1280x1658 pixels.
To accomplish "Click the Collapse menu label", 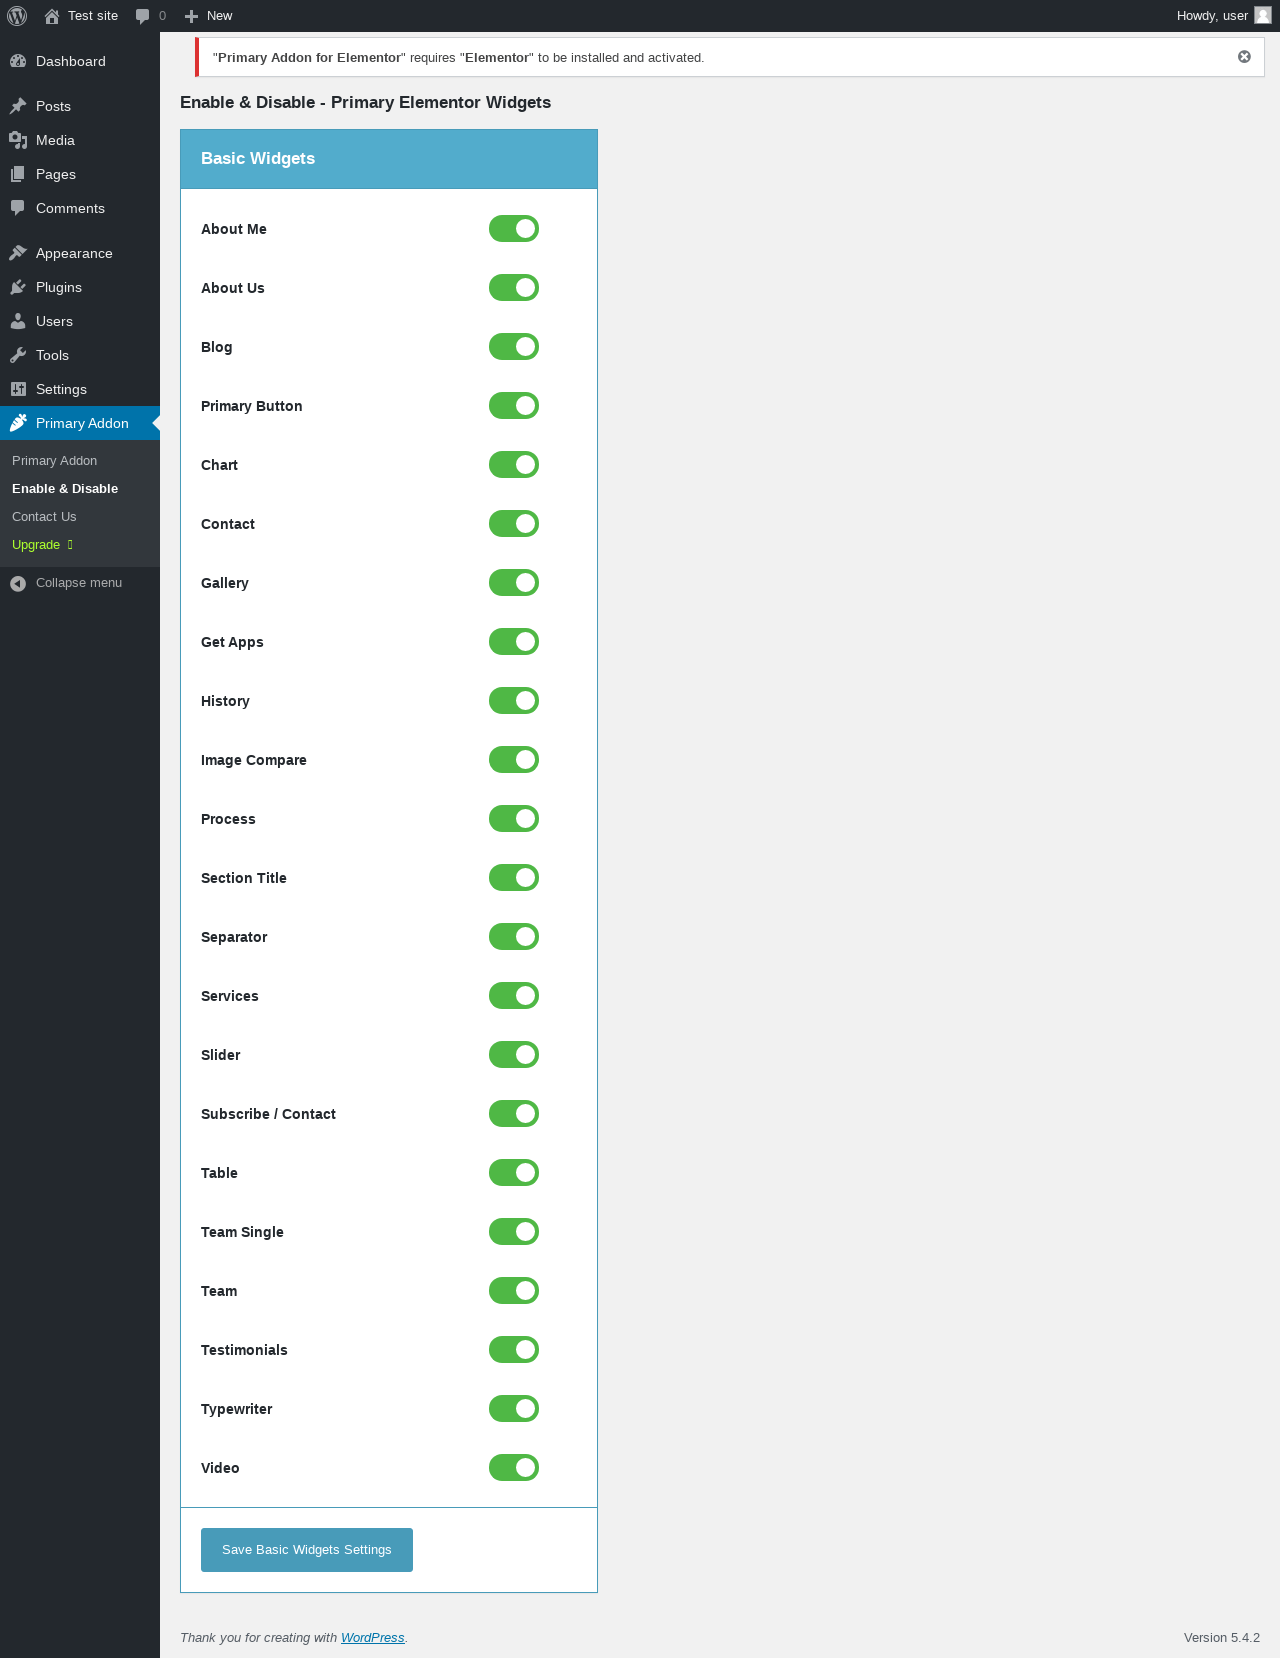I will point(79,583).
